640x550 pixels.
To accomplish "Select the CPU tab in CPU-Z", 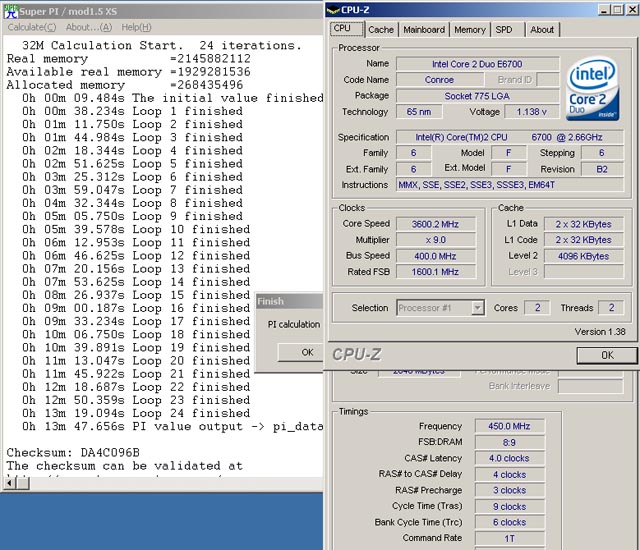I will pyautogui.click(x=346, y=29).
